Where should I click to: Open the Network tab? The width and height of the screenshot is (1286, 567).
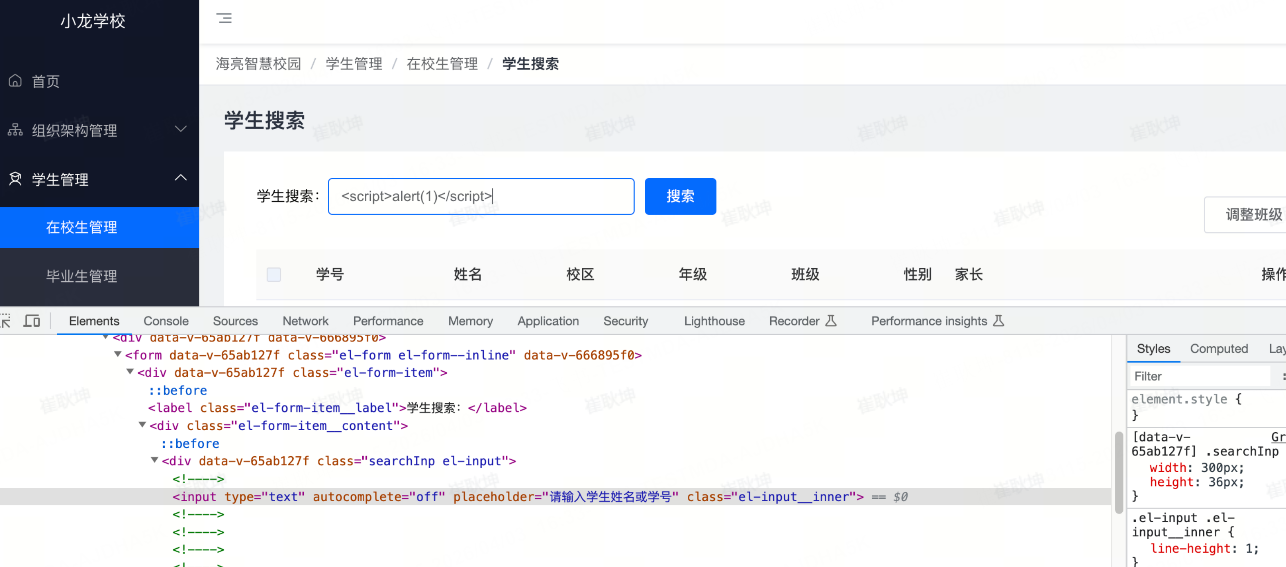[x=305, y=321]
